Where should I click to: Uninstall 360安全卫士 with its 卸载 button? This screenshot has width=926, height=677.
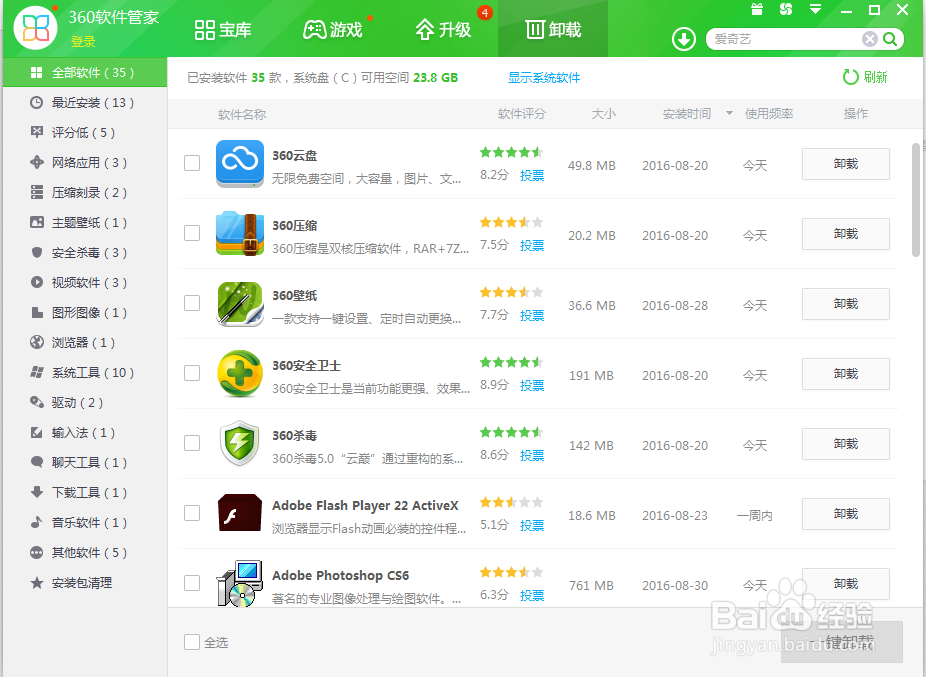coord(846,374)
